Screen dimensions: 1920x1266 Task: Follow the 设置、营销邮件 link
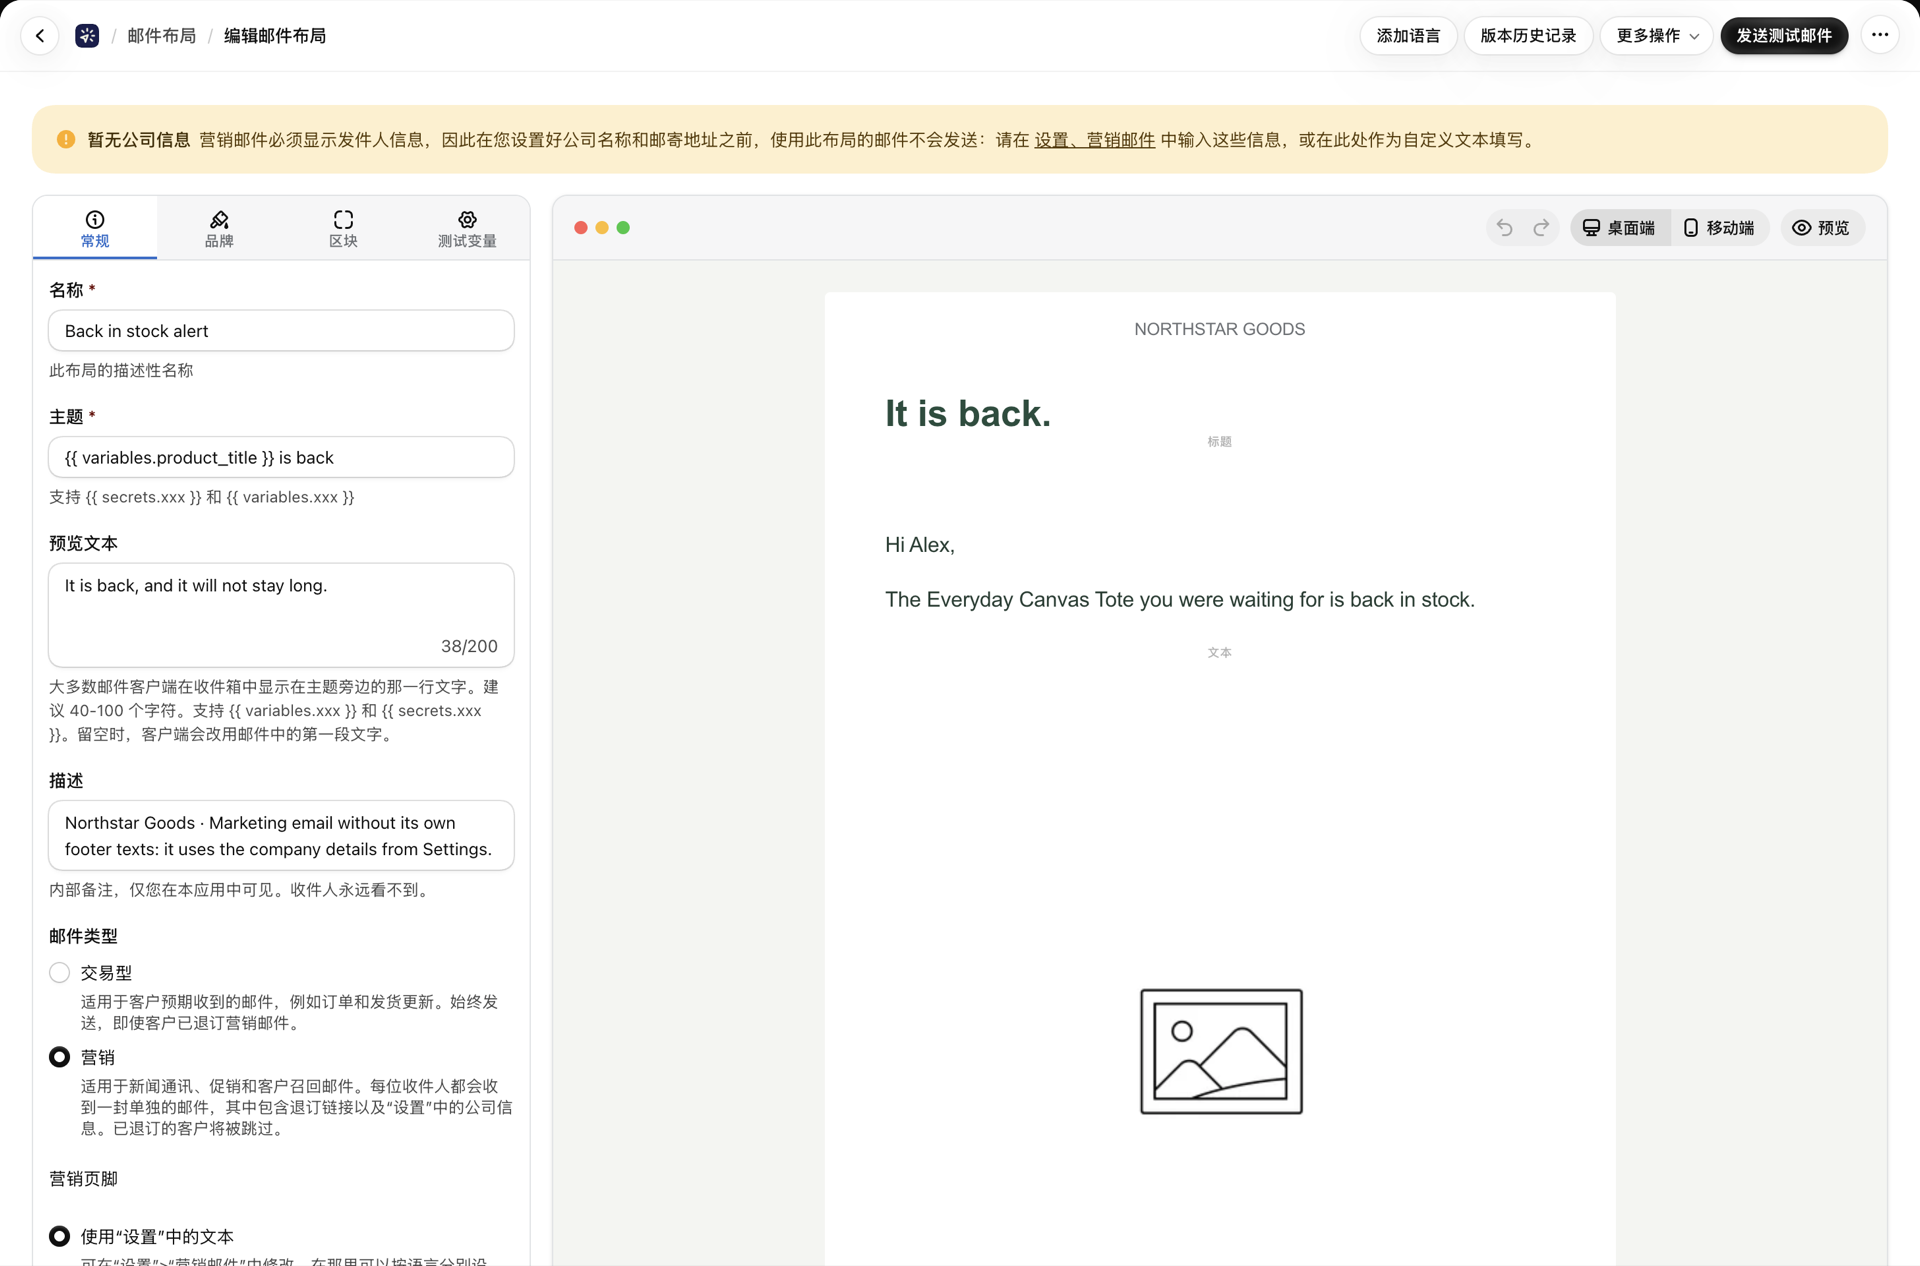pyautogui.click(x=1094, y=140)
